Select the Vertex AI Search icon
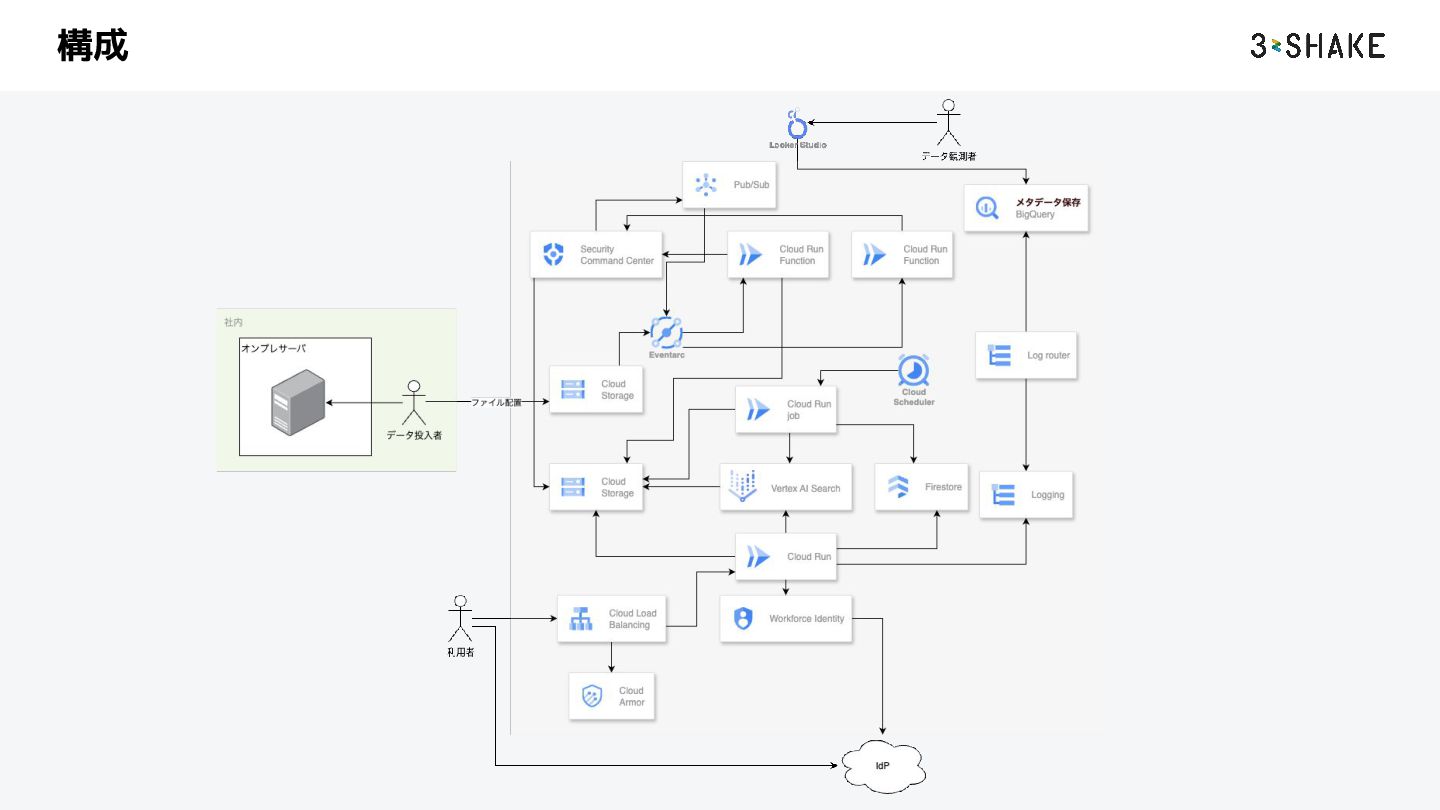Screen dimensions: 1440x810 coord(744,487)
